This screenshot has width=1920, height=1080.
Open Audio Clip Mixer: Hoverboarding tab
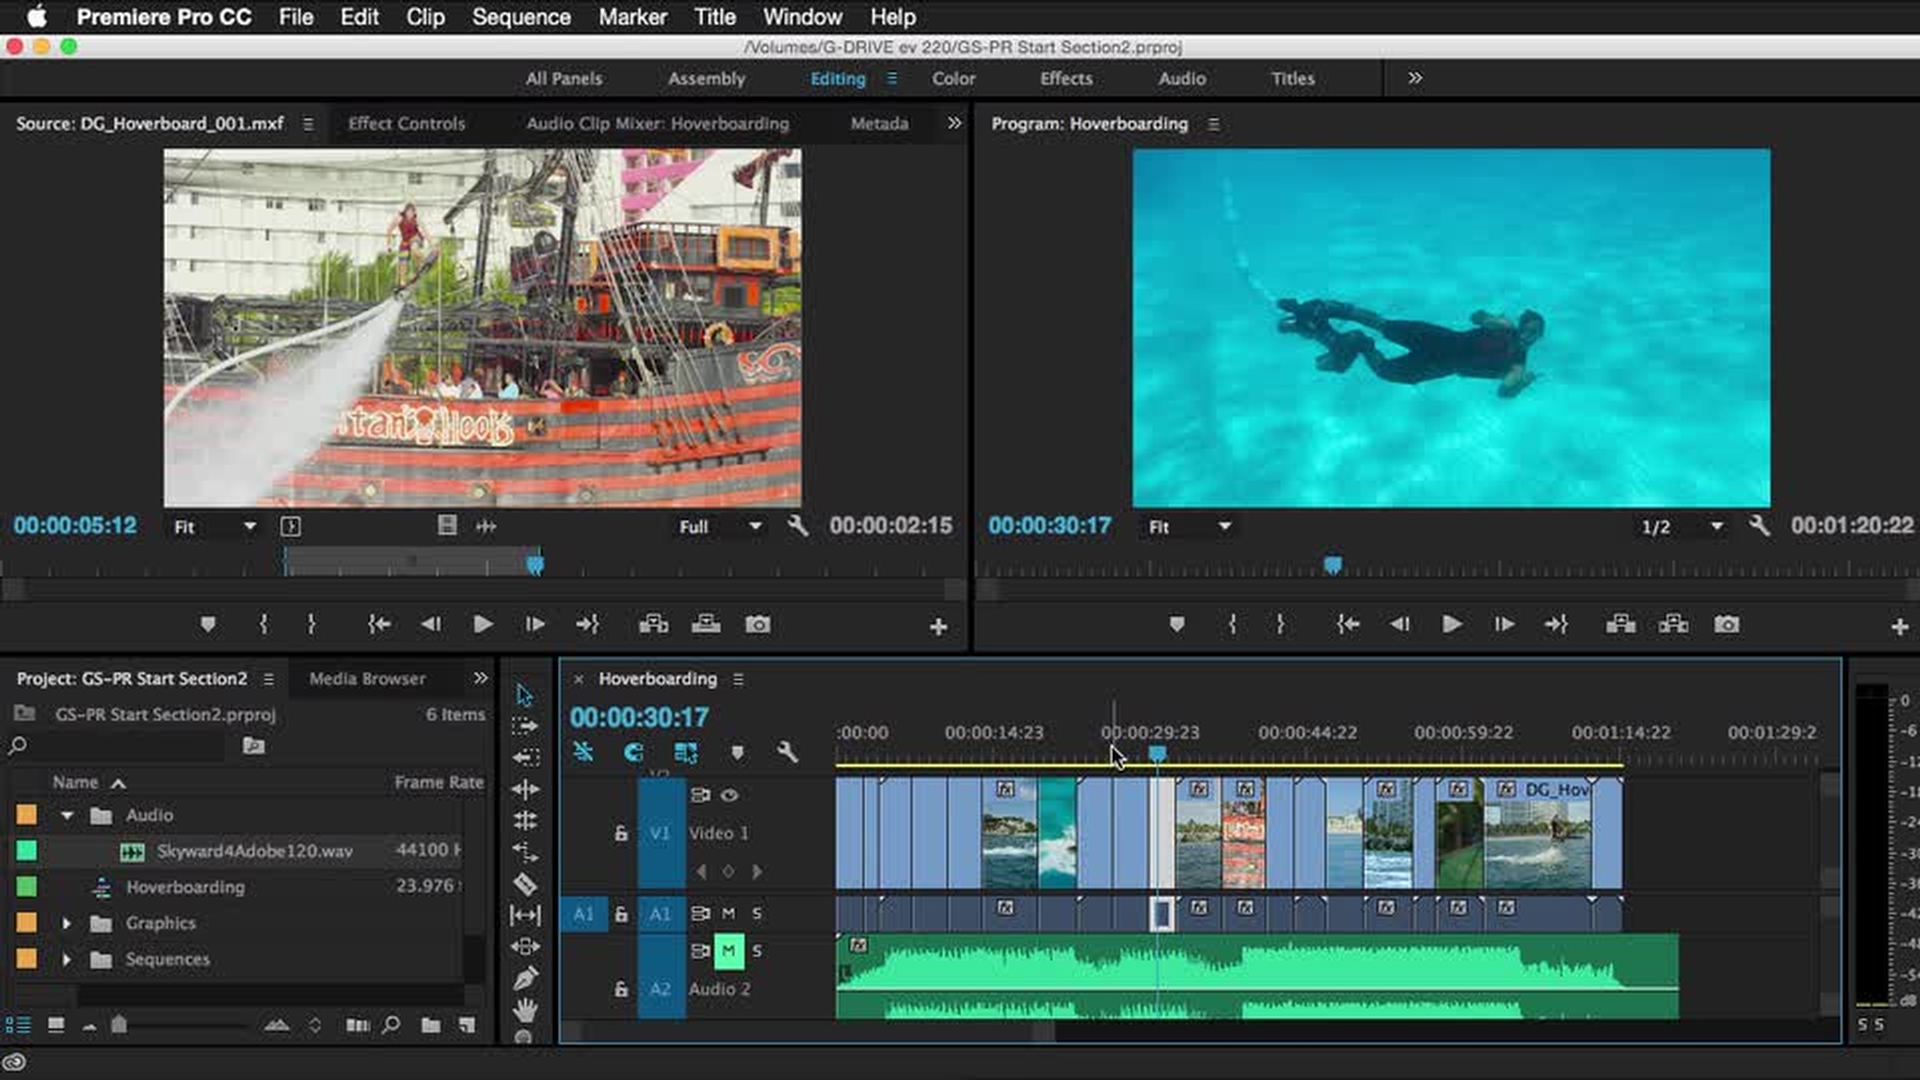pyautogui.click(x=657, y=124)
